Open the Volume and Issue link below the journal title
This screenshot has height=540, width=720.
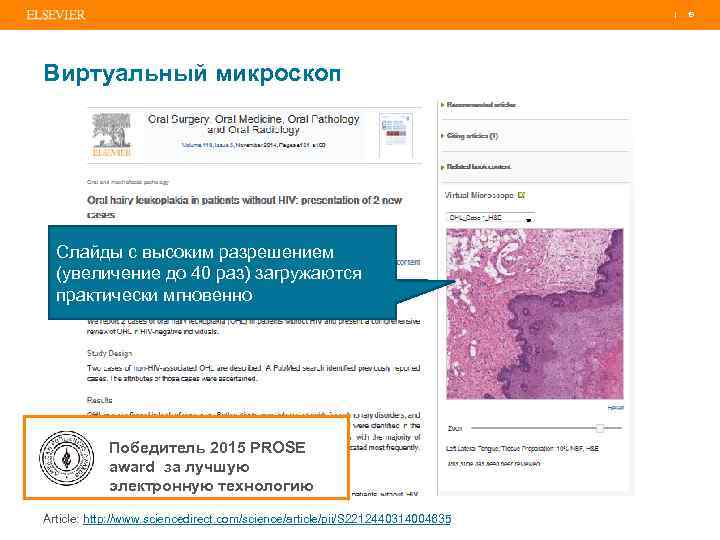coord(208,145)
